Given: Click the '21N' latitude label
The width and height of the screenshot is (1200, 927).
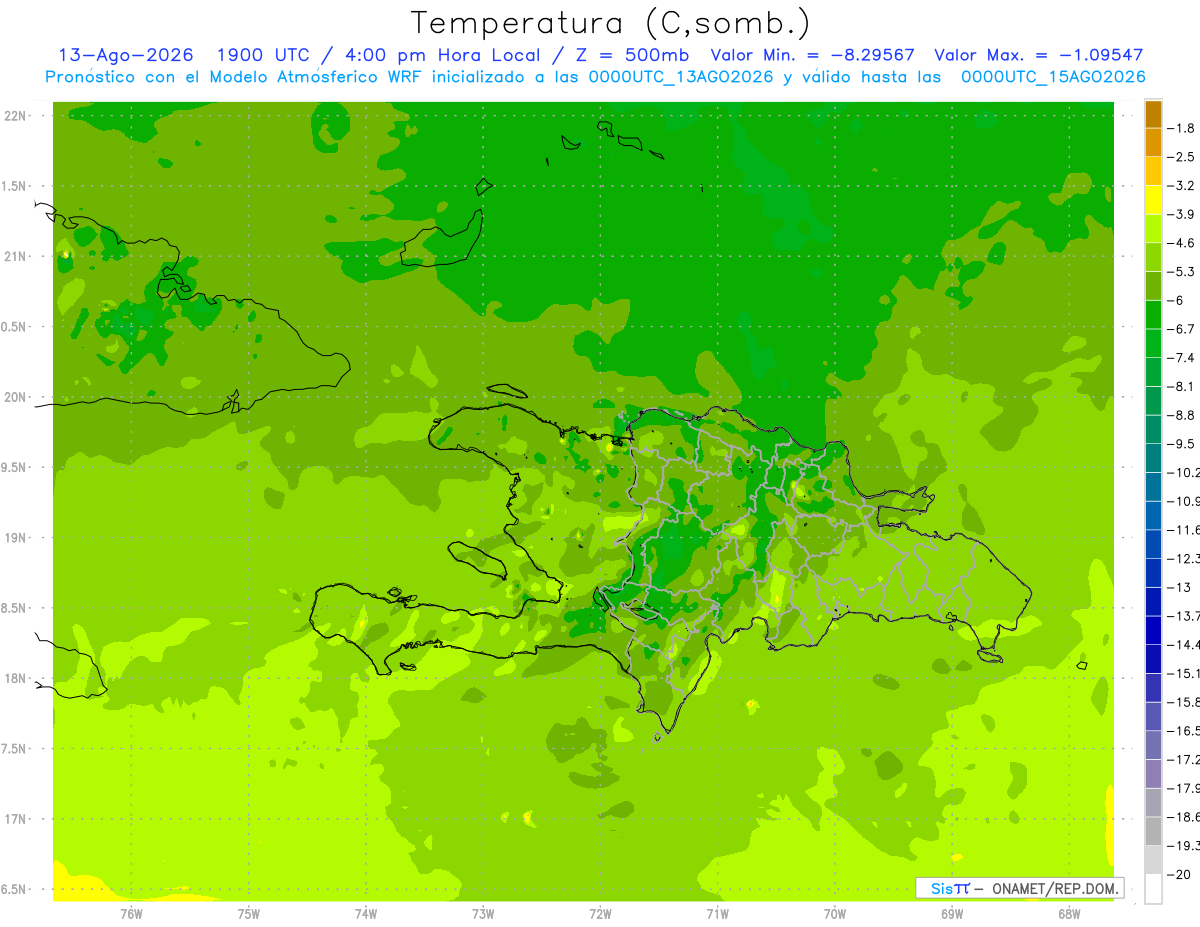Looking at the screenshot, I should coord(15,256).
